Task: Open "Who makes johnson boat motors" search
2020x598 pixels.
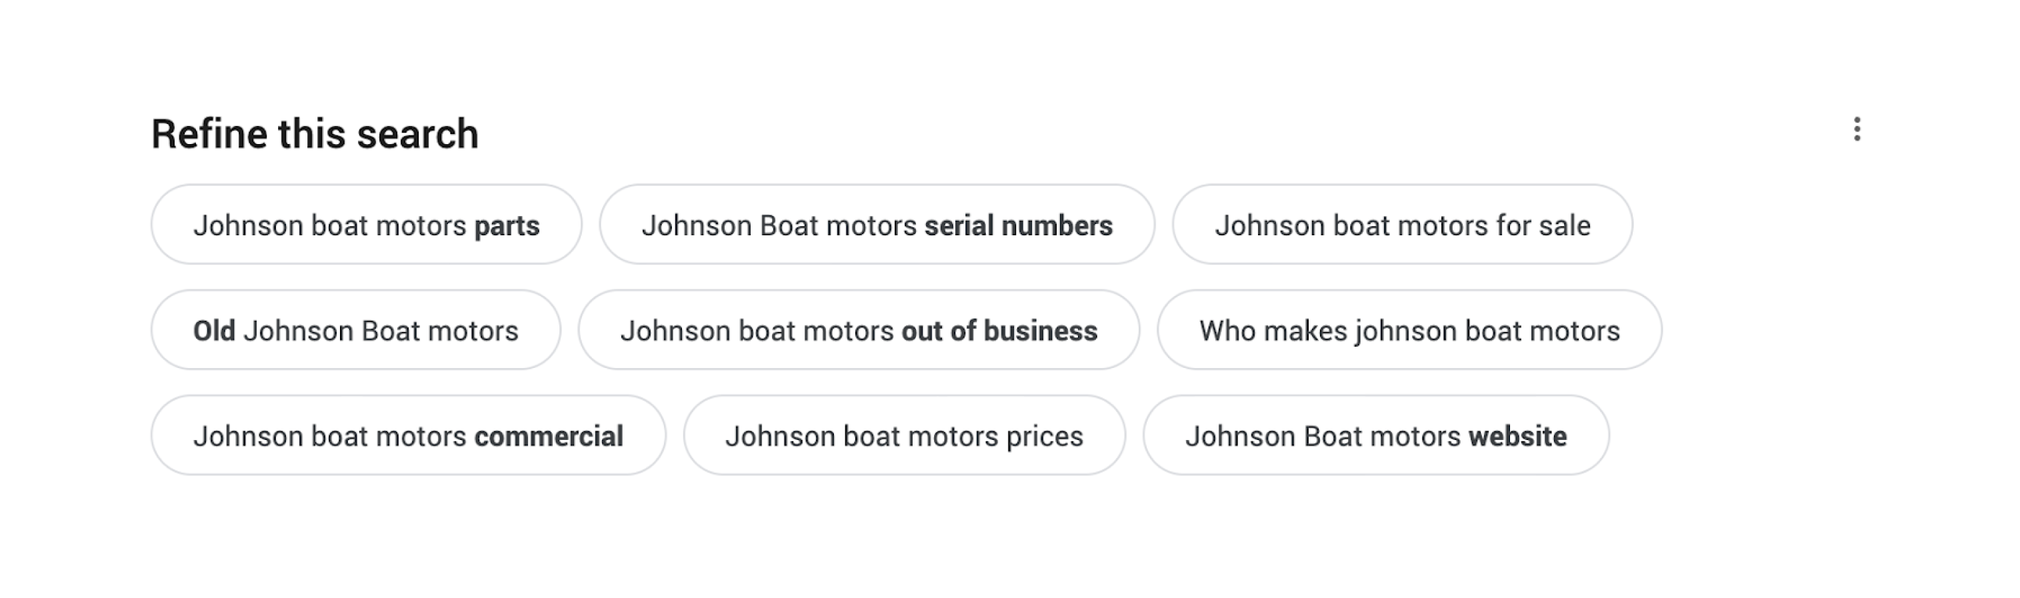Action: 1409,331
